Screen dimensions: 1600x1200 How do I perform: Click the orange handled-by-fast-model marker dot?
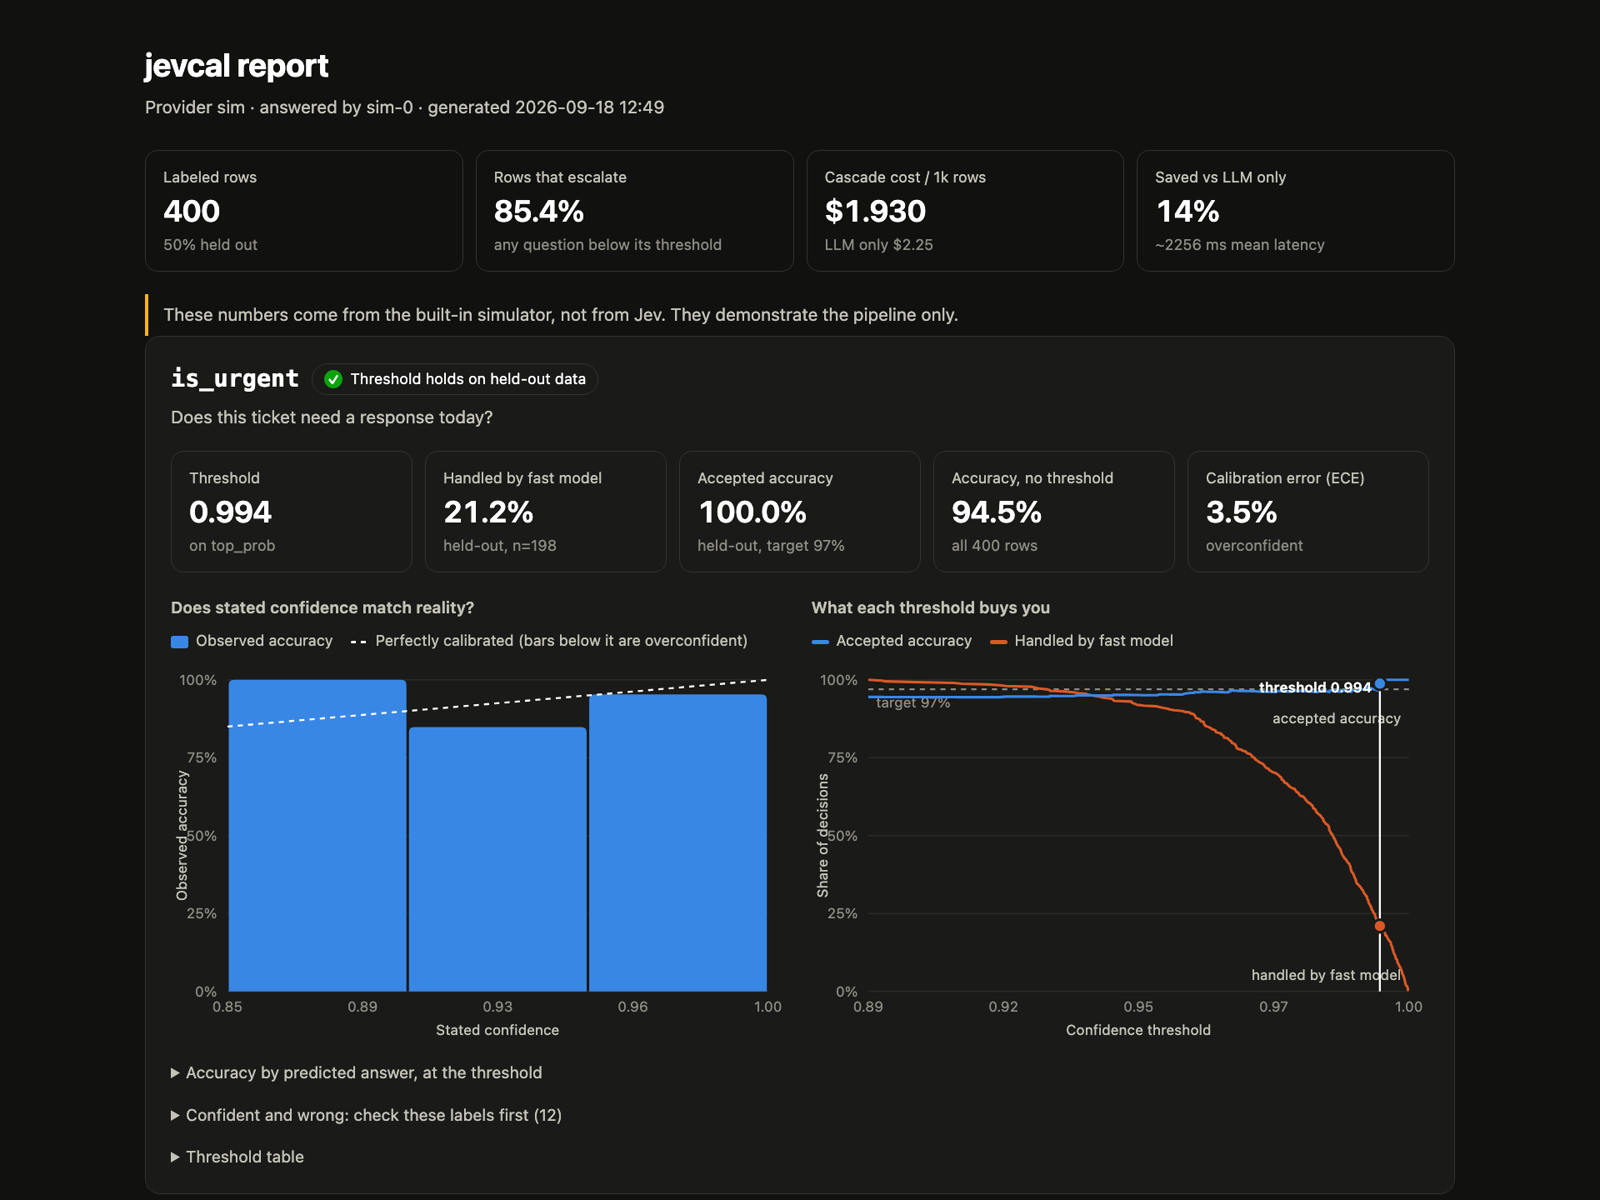pyautogui.click(x=1380, y=926)
